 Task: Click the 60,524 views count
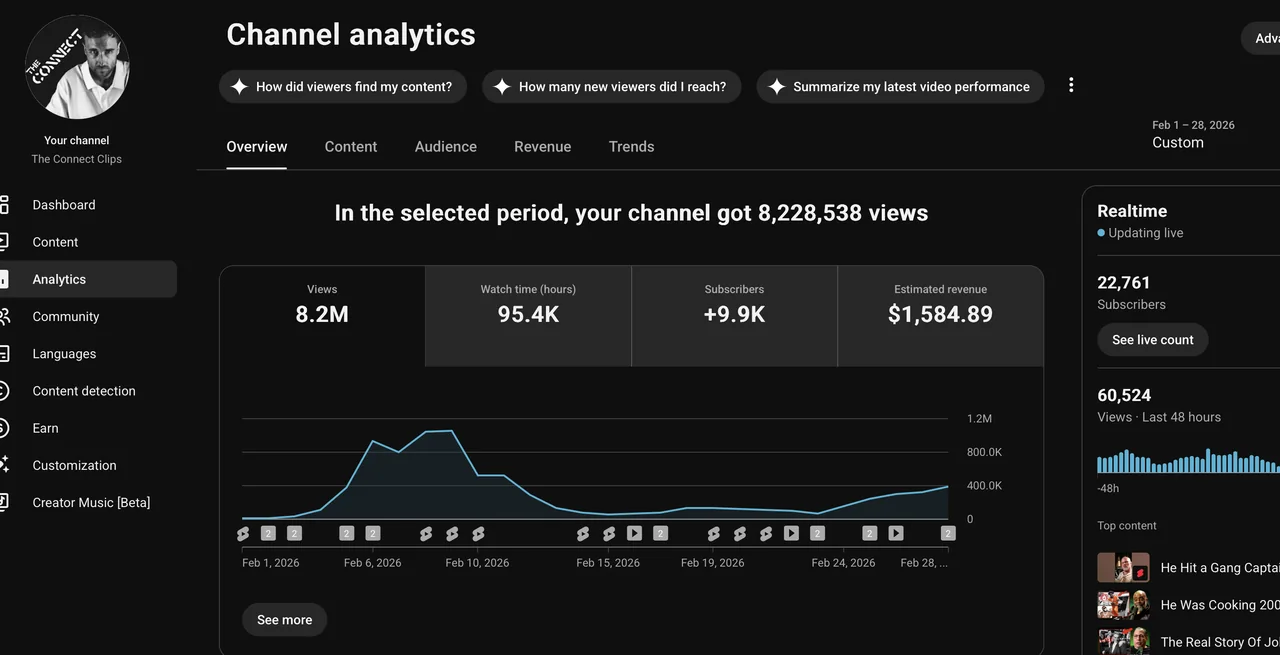[x=1124, y=396]
